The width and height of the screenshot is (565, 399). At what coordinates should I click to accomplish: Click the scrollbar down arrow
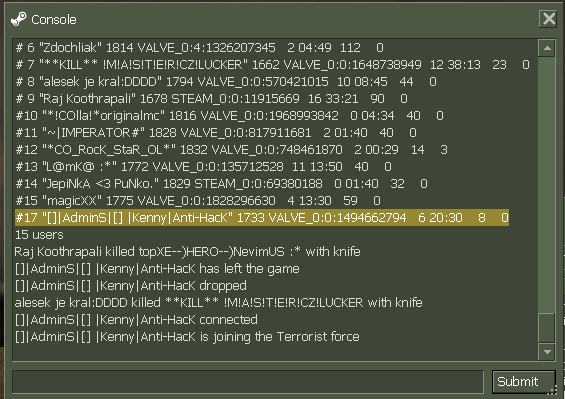click(x=547, y=351)
